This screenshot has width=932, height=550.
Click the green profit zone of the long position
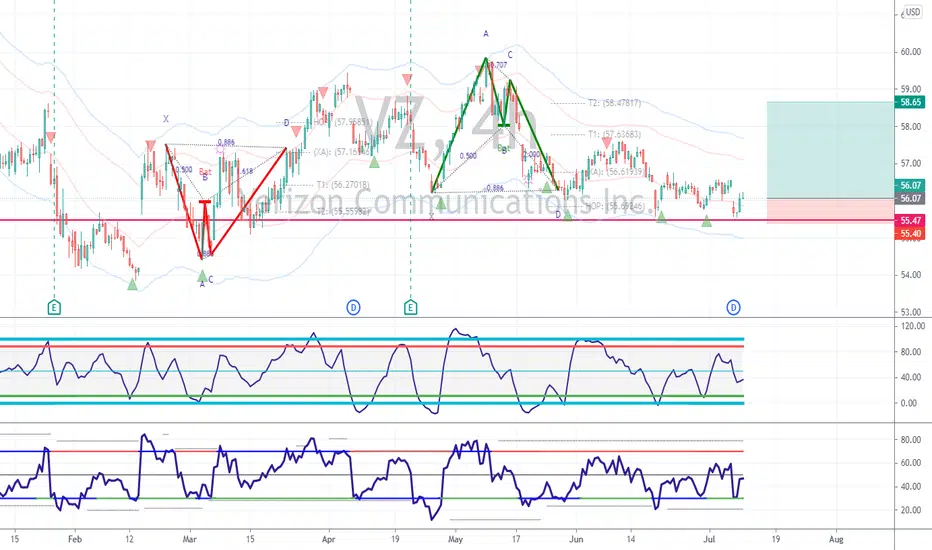click(x=830, y=150)
